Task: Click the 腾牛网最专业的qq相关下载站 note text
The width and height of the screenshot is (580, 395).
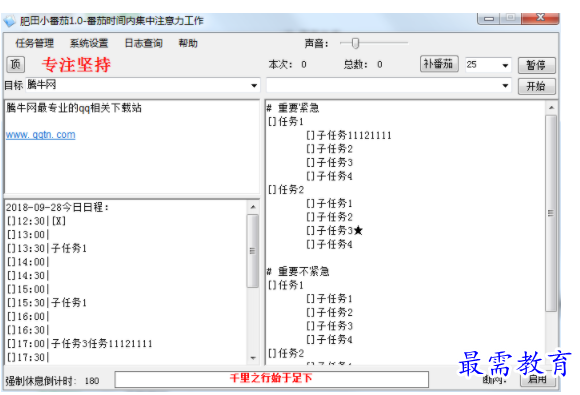Action: 74,108
